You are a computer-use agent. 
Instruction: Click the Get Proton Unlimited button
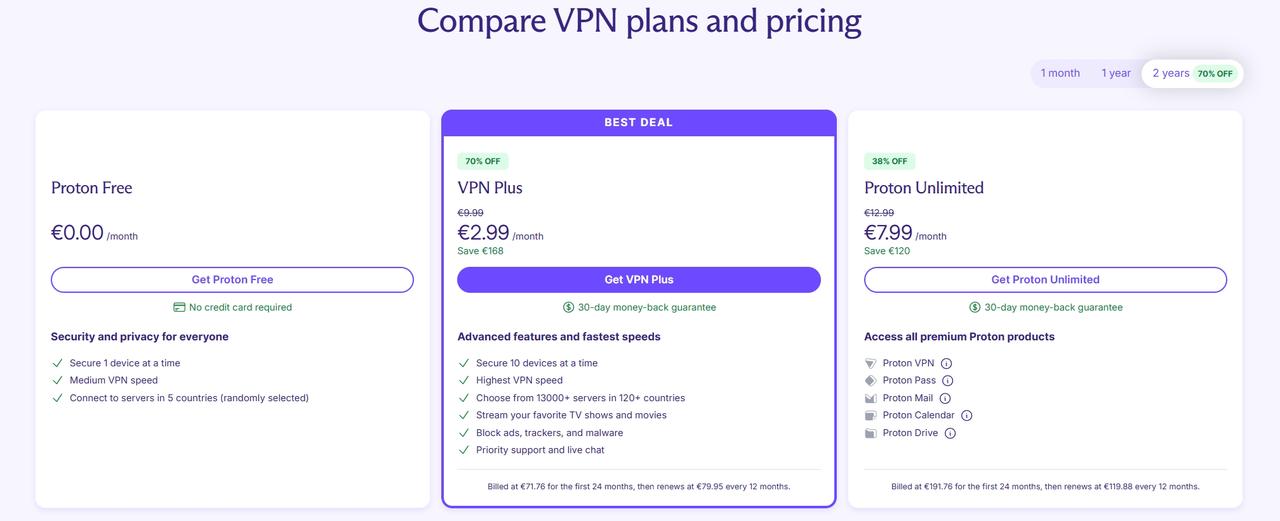point(1045,280)
